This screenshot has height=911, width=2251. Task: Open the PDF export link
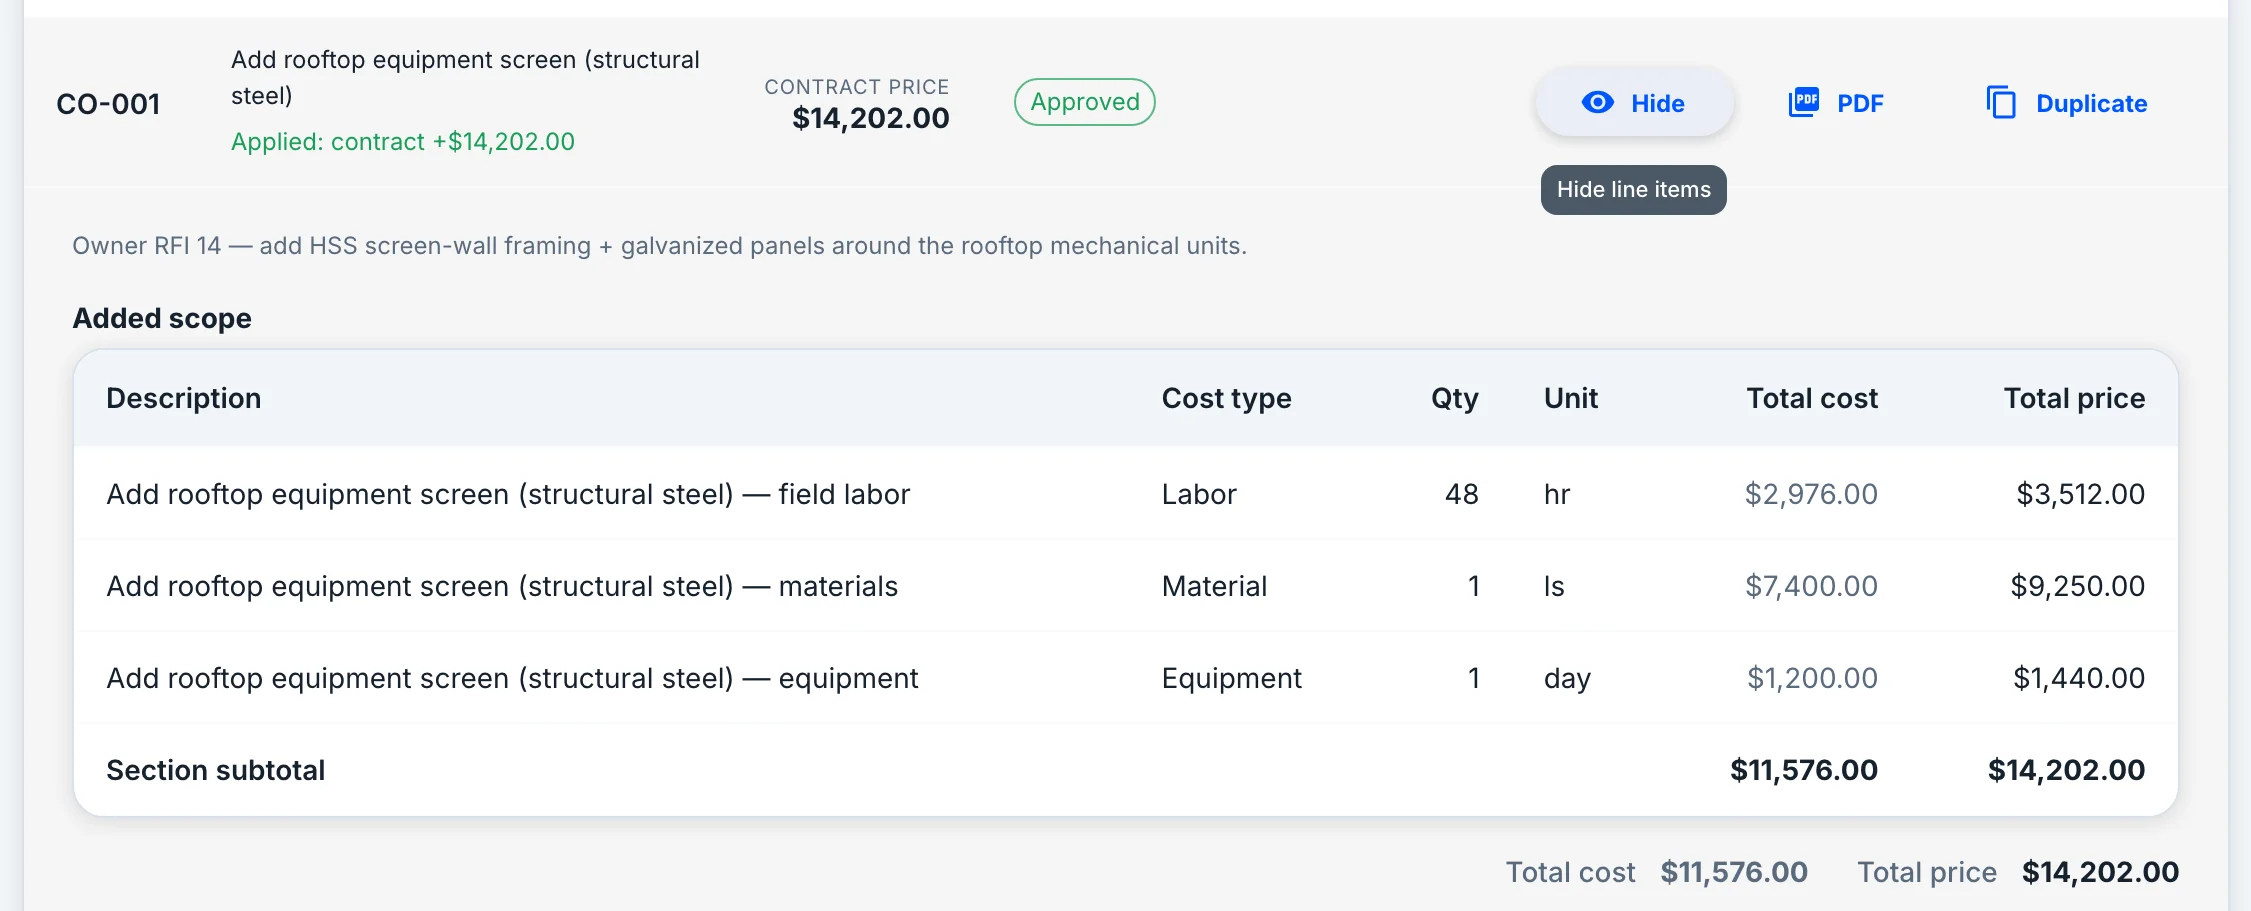1835,103
